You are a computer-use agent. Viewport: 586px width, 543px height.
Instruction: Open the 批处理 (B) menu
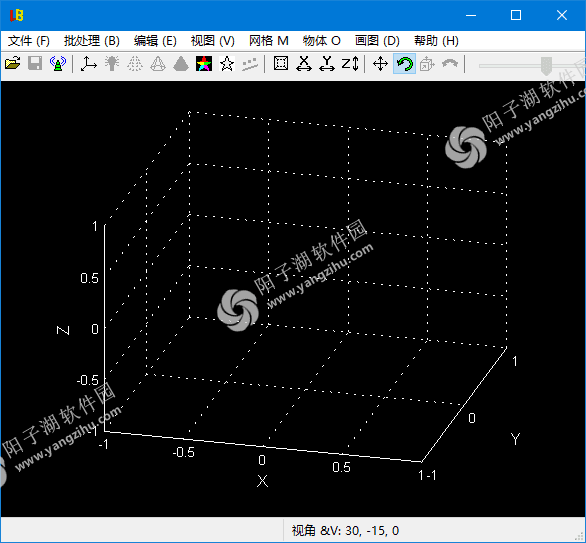[92, 41]
